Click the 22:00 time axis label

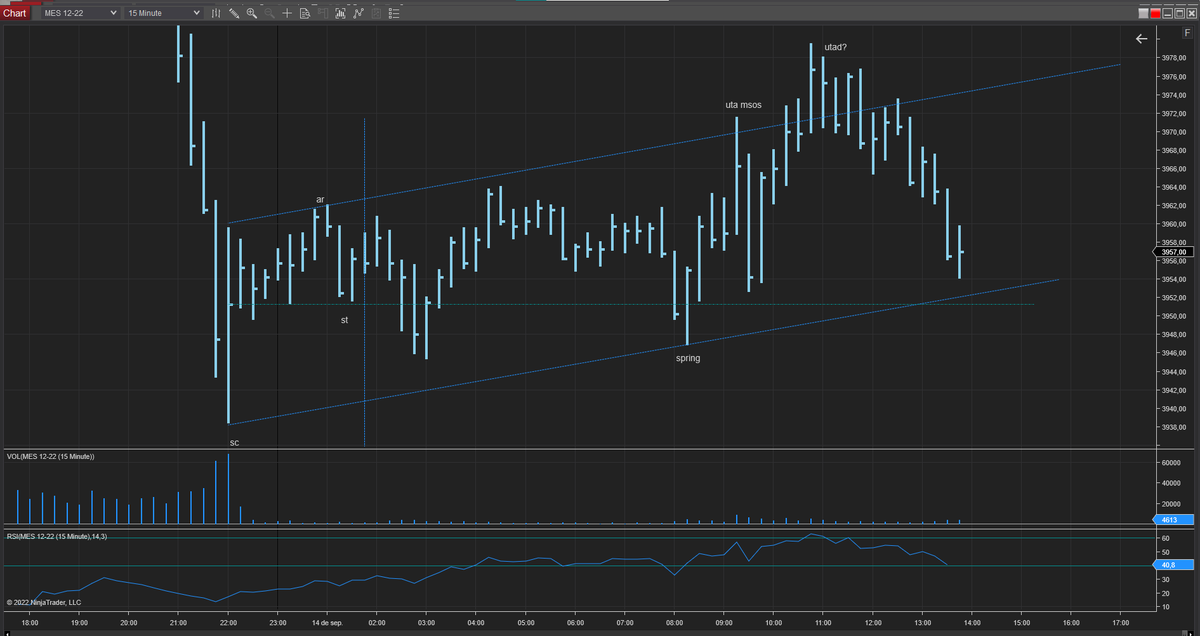coord(229,622)
